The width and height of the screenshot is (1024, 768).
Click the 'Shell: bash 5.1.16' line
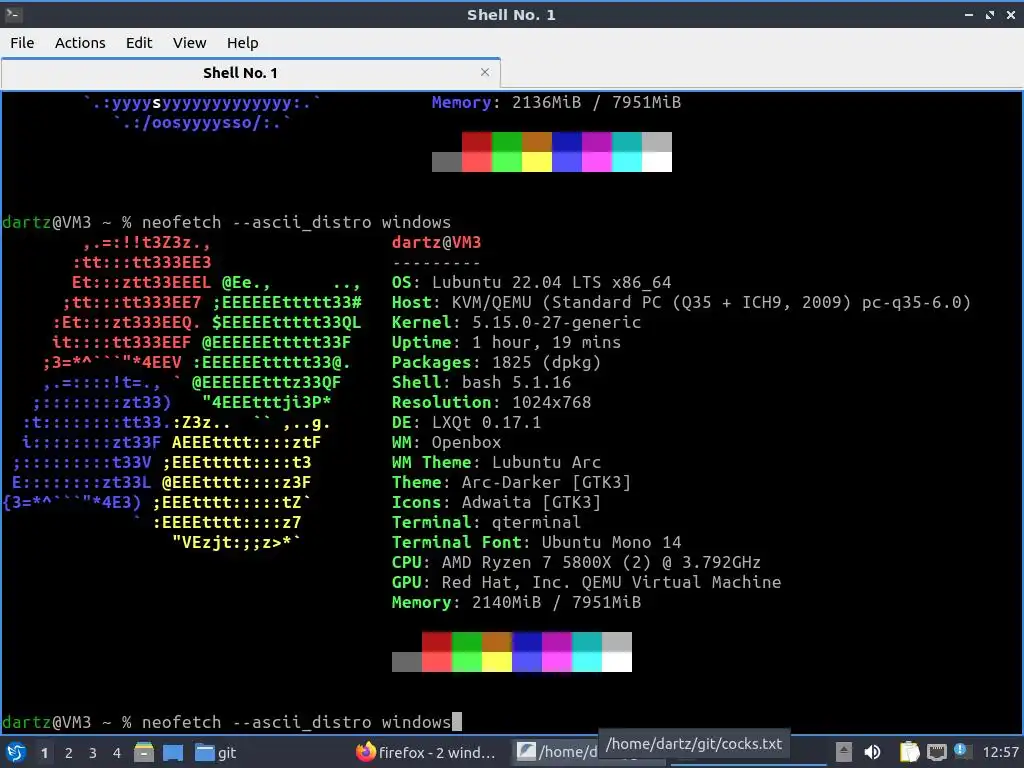(481, 382)
